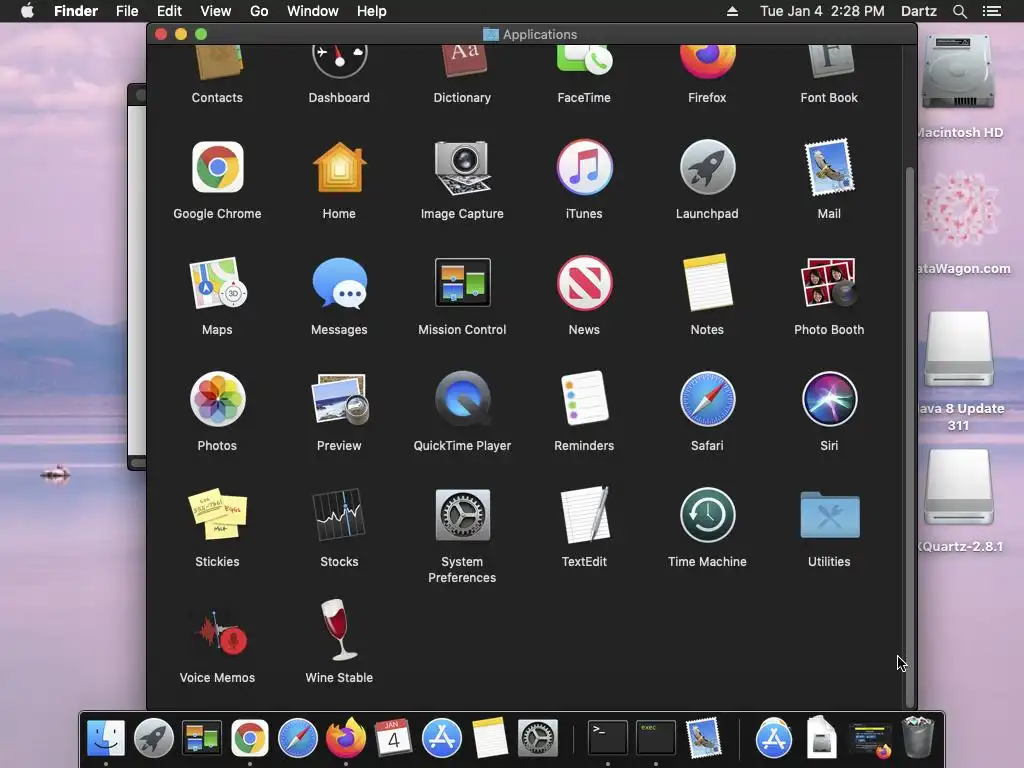Click the News app icon
Viewport: 1024px width, 768px height.
[x=584, y=283]
